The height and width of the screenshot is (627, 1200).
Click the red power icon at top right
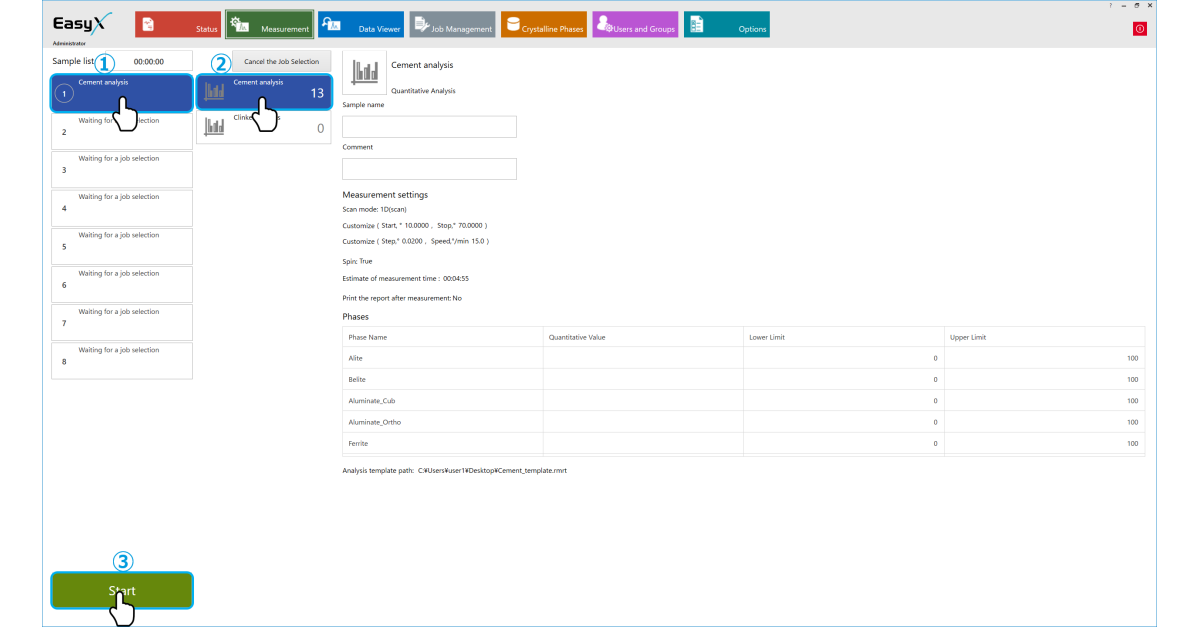(1139, 29)
